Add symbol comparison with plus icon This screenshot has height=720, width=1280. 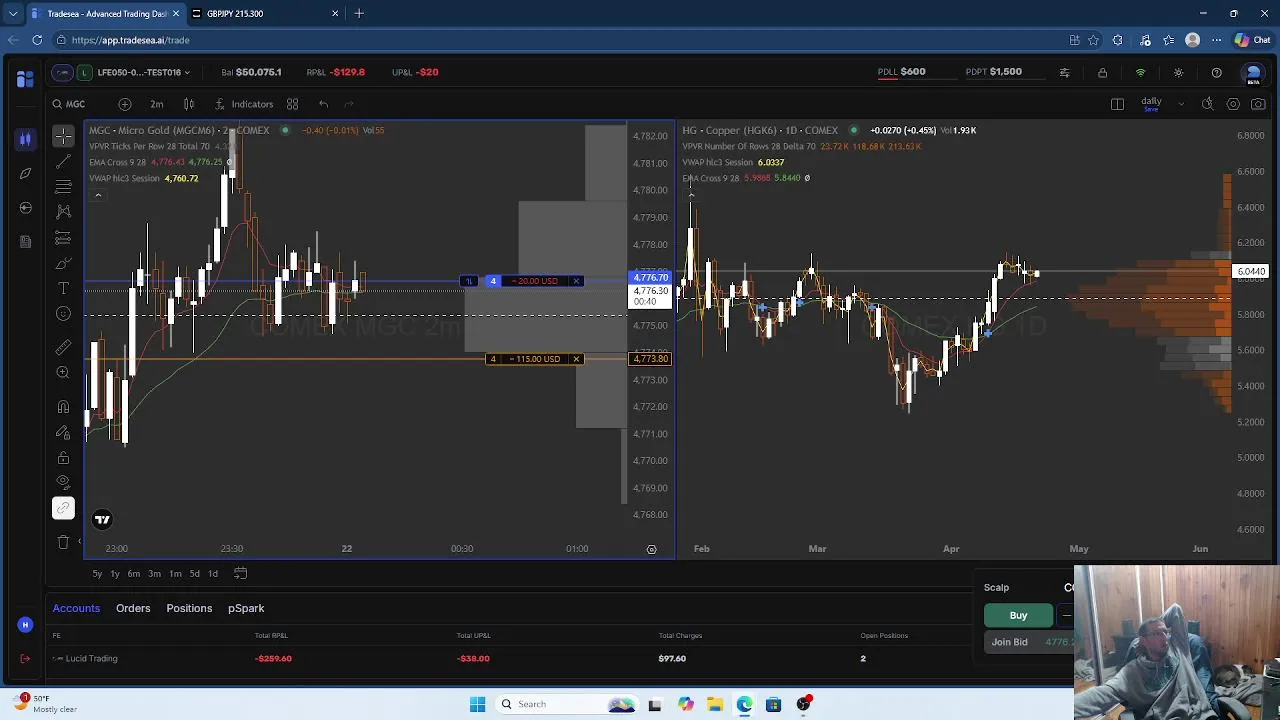pos(125,104)
